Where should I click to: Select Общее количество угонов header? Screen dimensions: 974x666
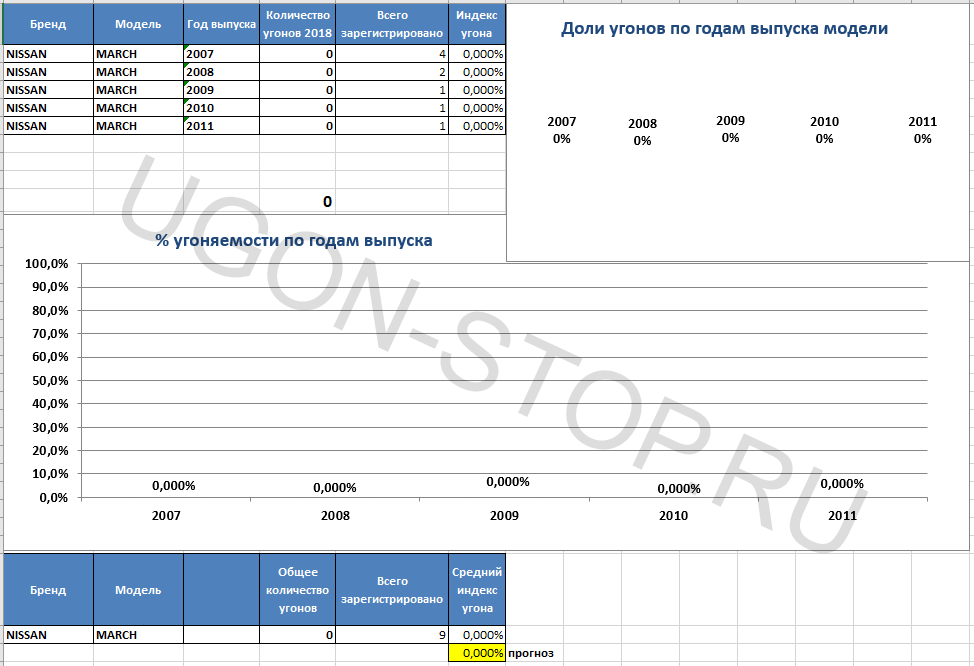[298, 590]
